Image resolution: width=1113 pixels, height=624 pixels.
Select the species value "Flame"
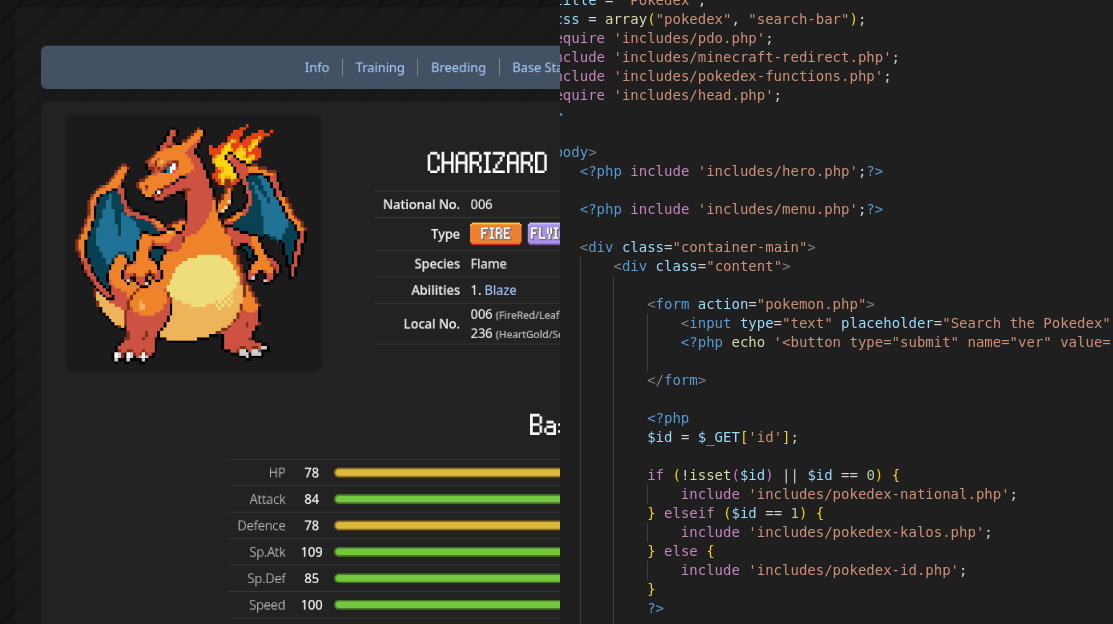488,264
